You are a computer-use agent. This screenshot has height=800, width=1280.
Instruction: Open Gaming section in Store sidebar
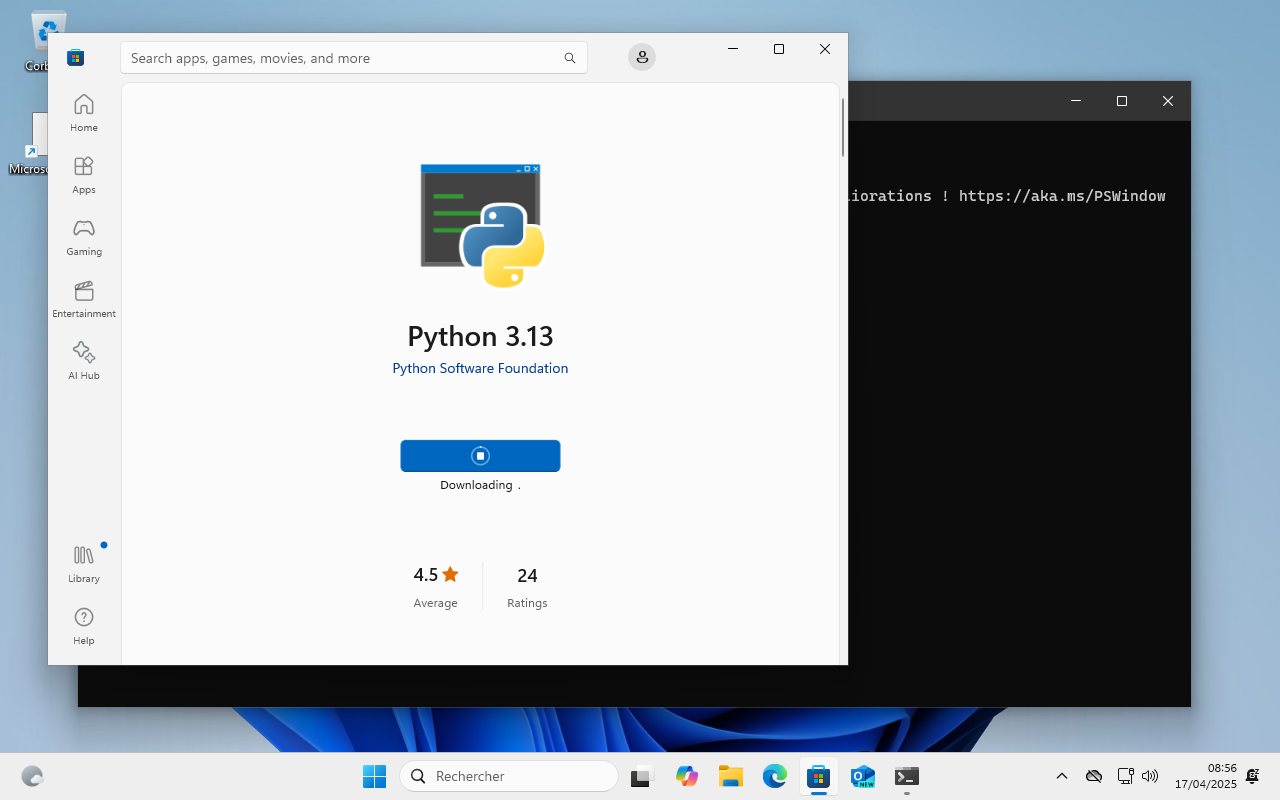pos(84,236)
